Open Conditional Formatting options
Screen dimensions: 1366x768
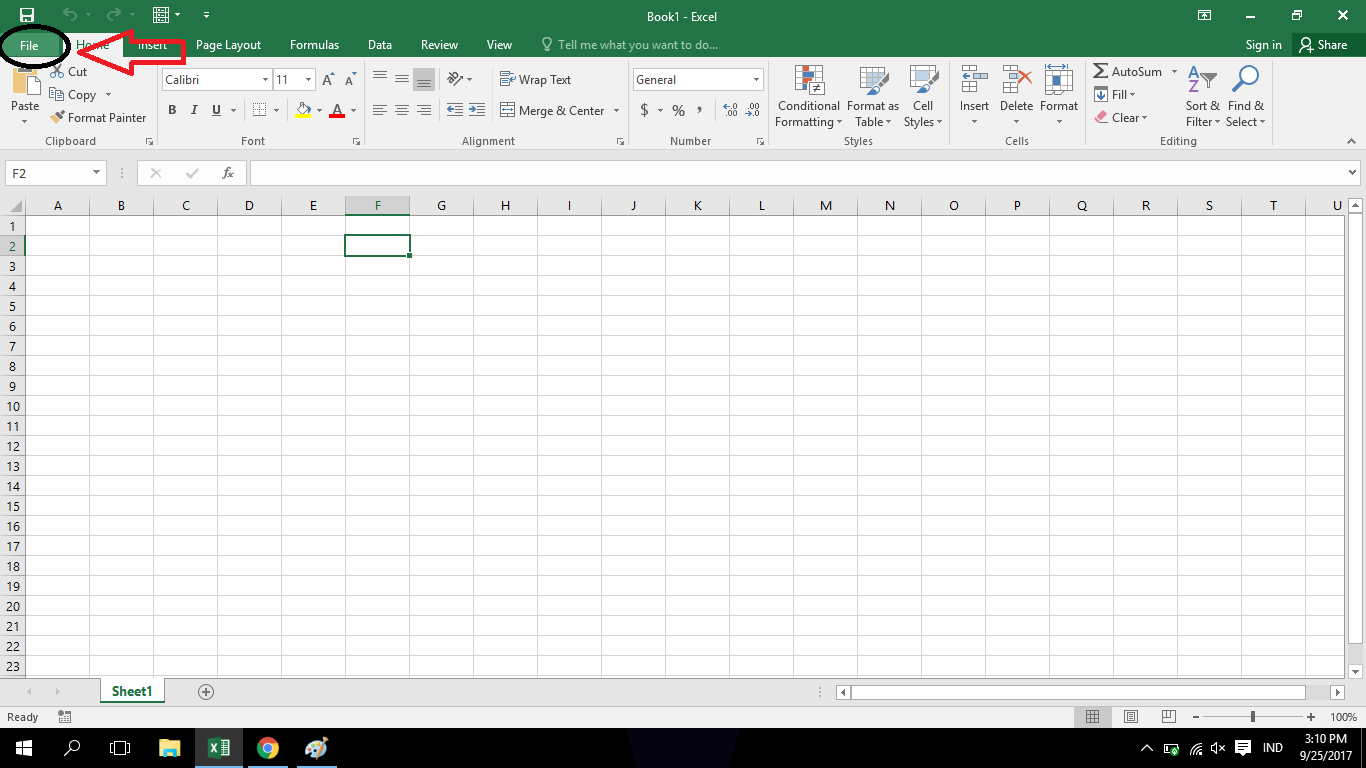click(x=808, y=97)
